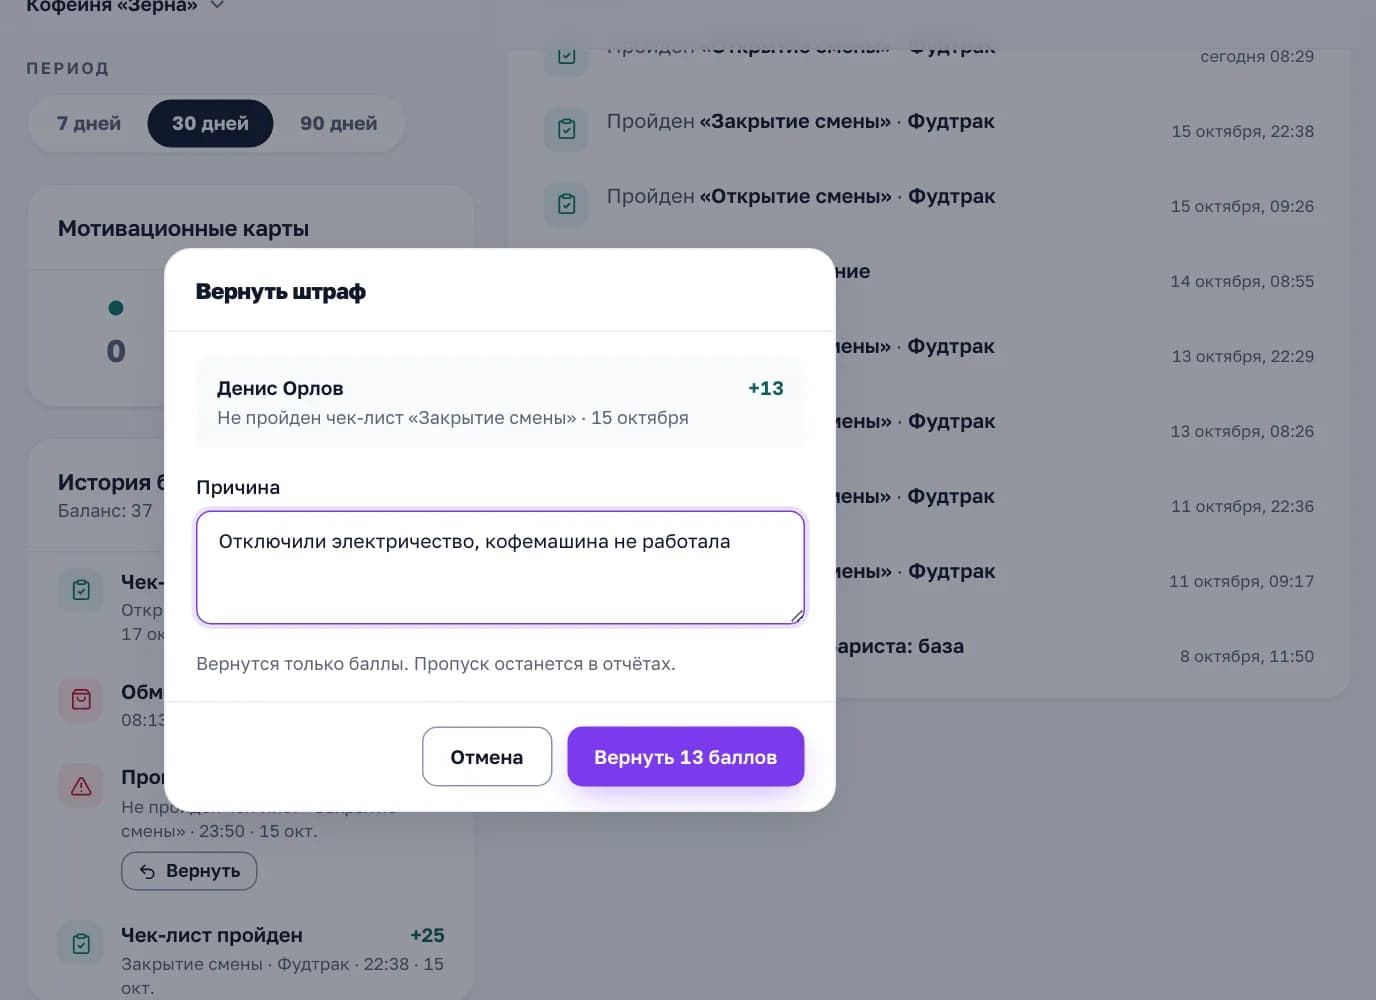The height and width of the screenshot is (1000, 1376).
Task: Click the text «Не пройден чек-лист «Закрытие смены» · 15 октября»
Action: [453, 418]
